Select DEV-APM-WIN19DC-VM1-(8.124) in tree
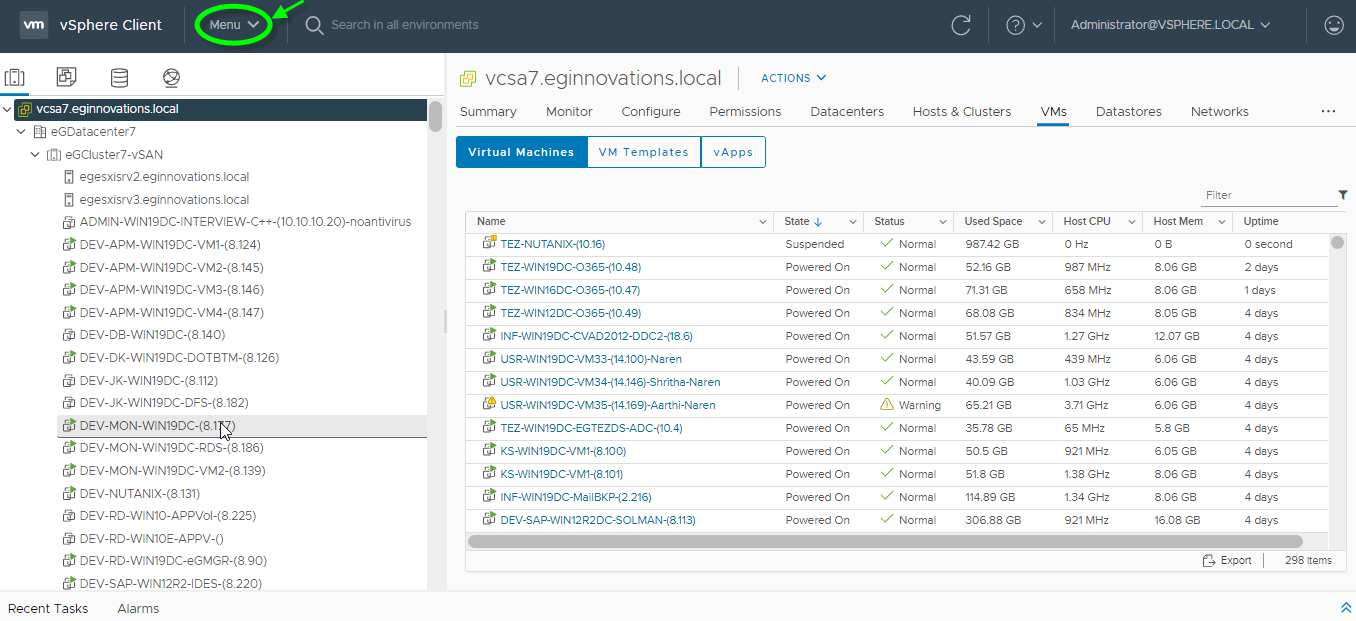 [170, 245]
